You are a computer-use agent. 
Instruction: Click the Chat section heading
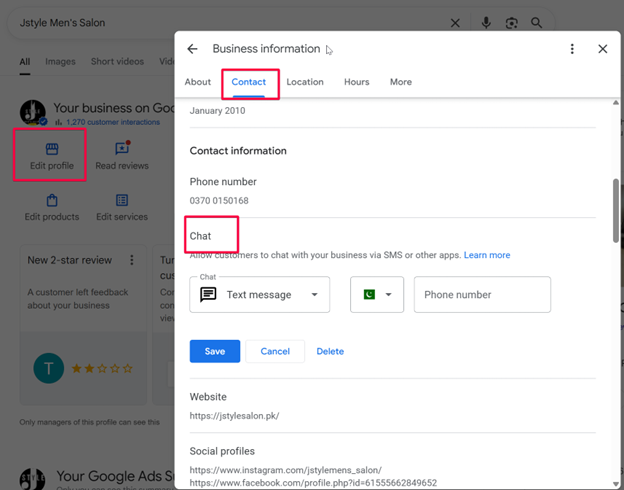pos(200,236)
